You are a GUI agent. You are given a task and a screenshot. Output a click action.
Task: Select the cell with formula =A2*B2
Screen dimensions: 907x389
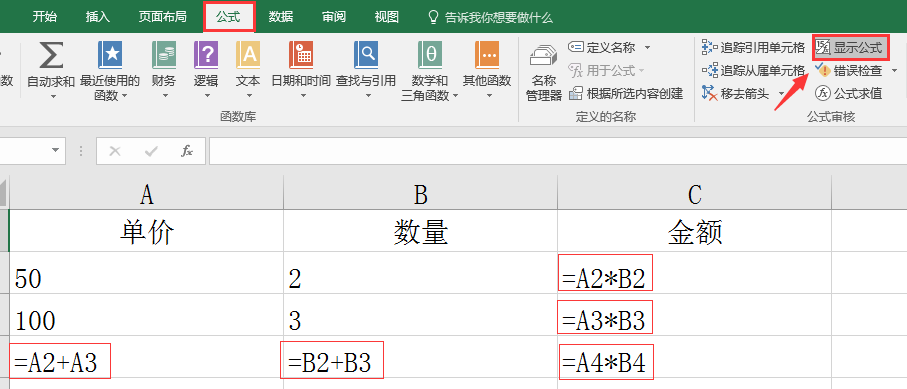(695, 273)
